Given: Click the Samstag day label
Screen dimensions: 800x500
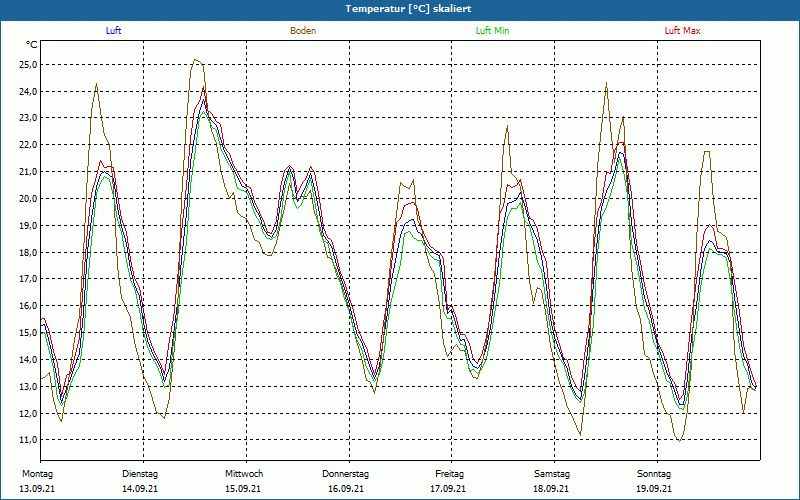Looking at the screenshot, I should tap(552, 474).
